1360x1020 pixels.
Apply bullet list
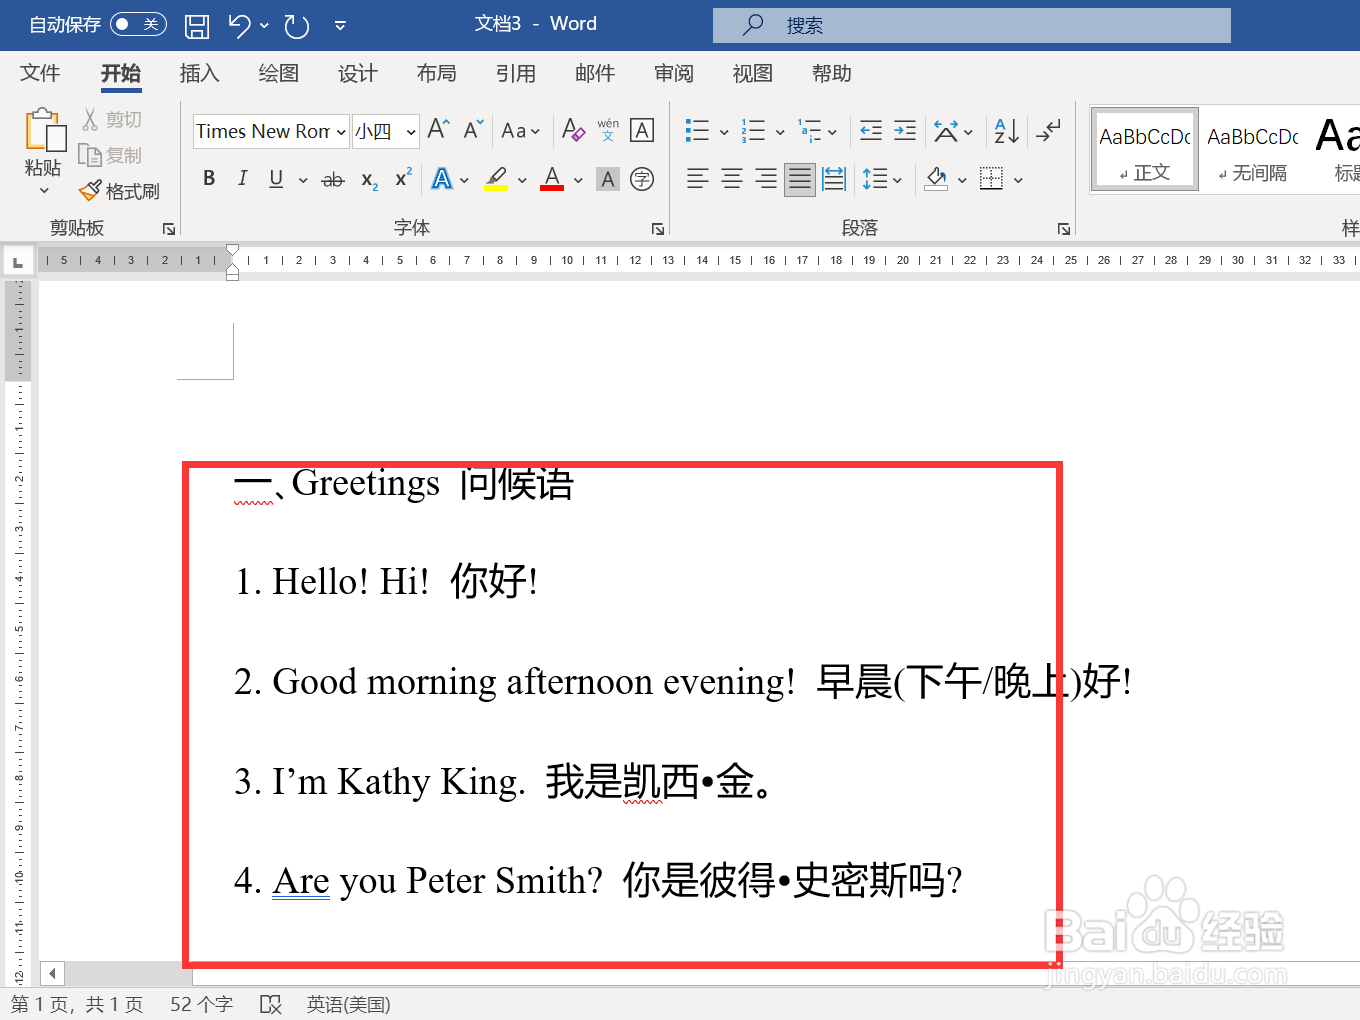(x=697, y=131)
